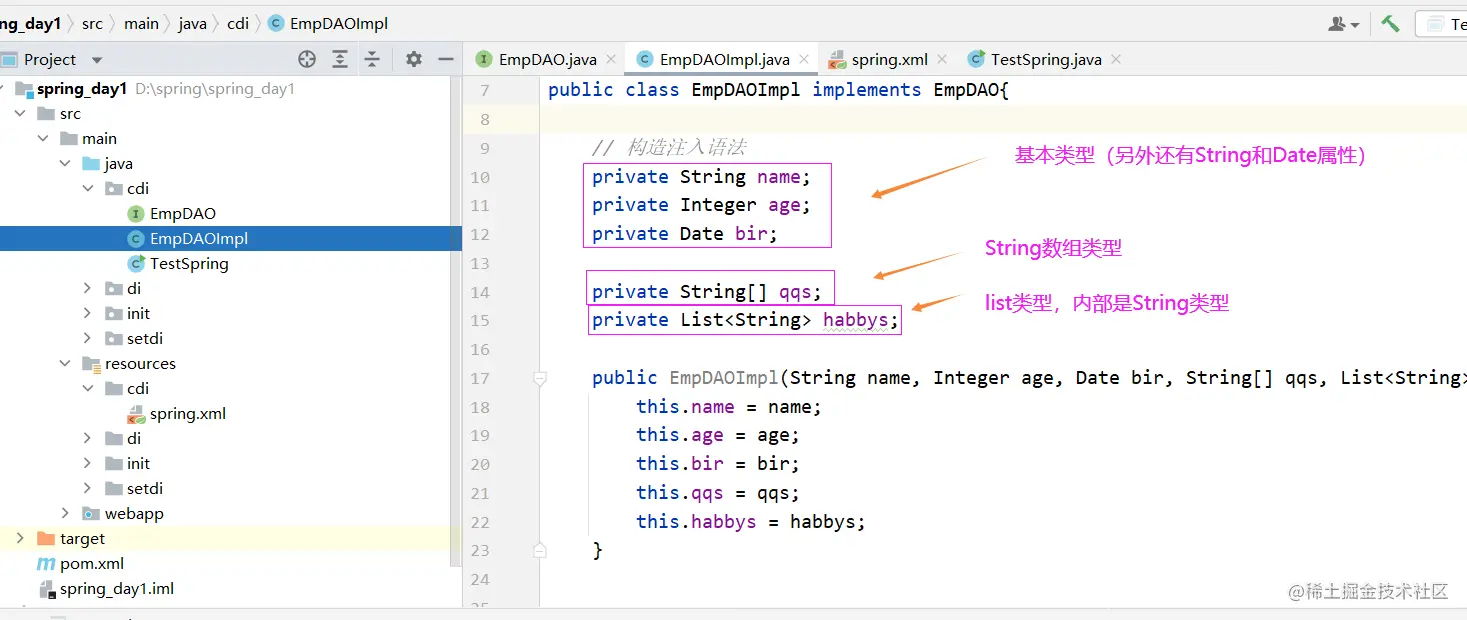
Task: Select di folder under resources
Action: click(134, 439)
